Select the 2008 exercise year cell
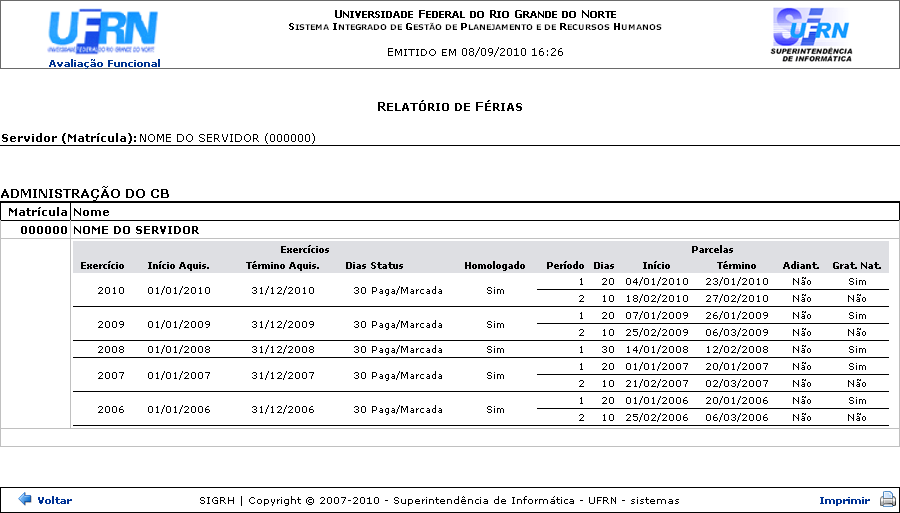 click(111, 350)
